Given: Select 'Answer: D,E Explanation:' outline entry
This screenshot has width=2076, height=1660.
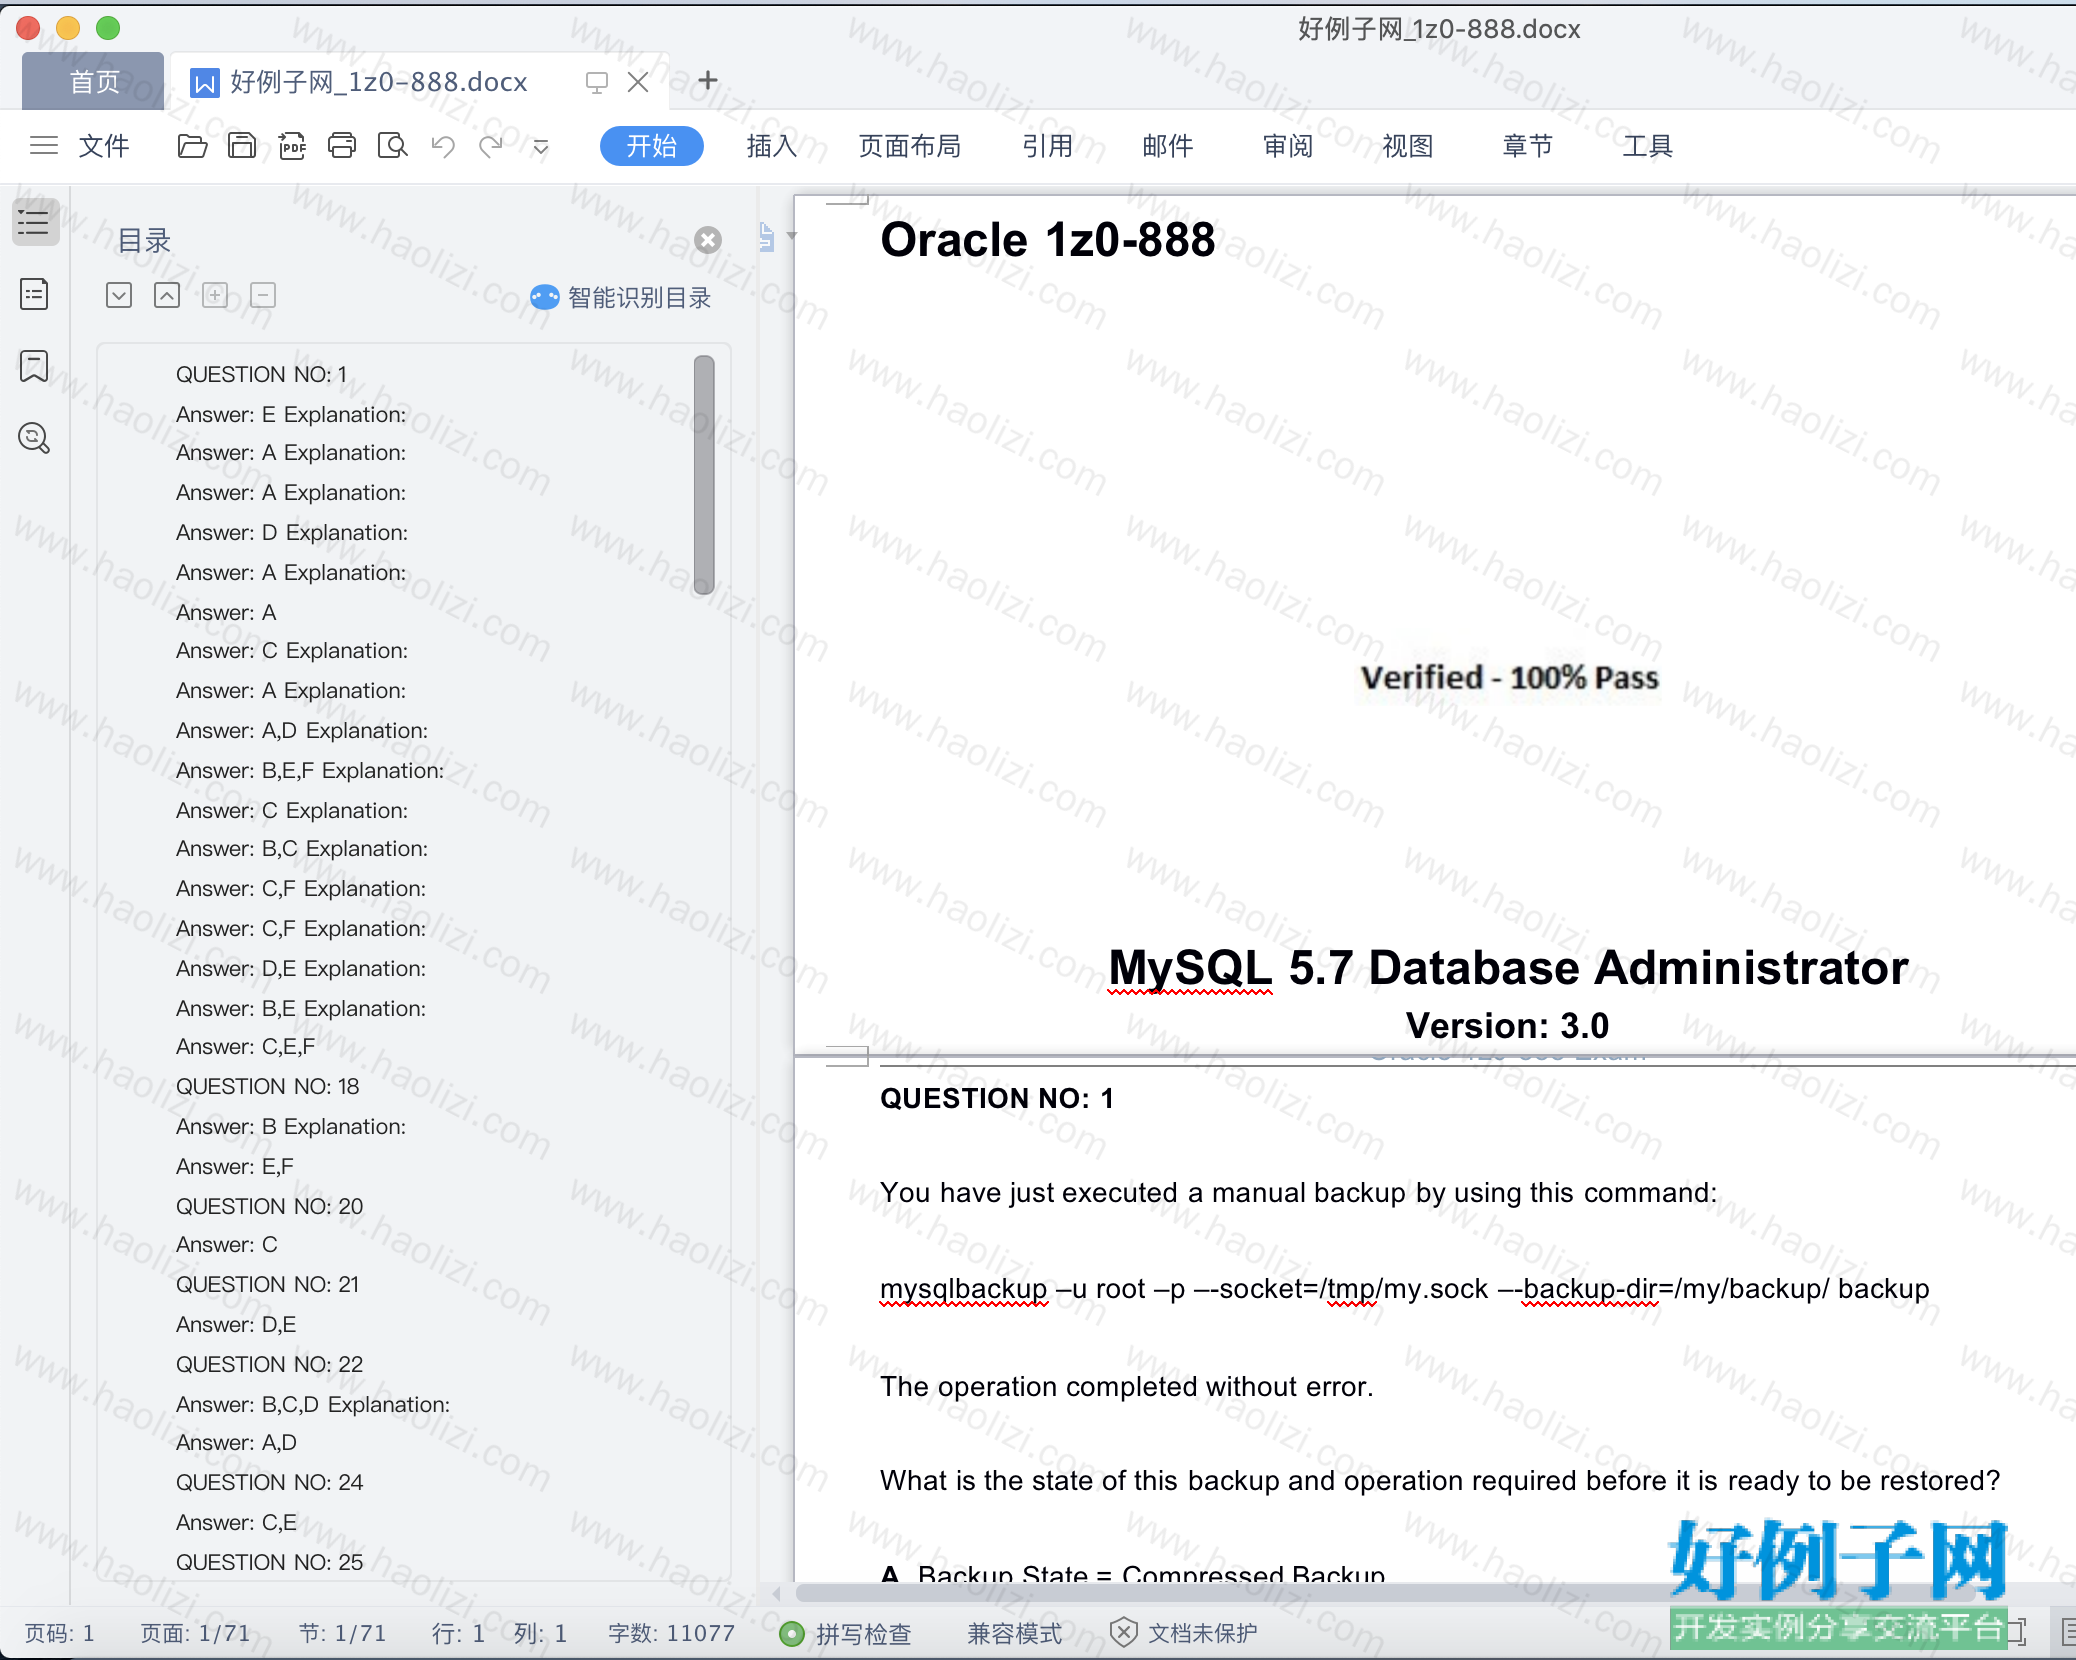Looking at the screenshot, I should 301,968.
